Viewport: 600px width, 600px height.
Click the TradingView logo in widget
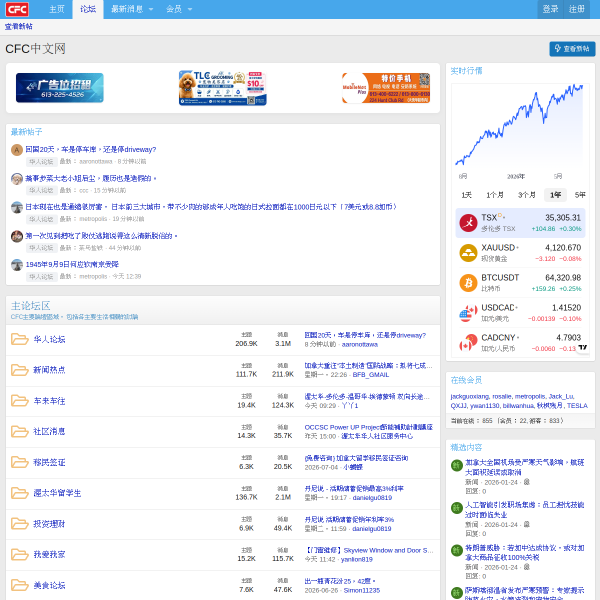(x=582, y=347)
